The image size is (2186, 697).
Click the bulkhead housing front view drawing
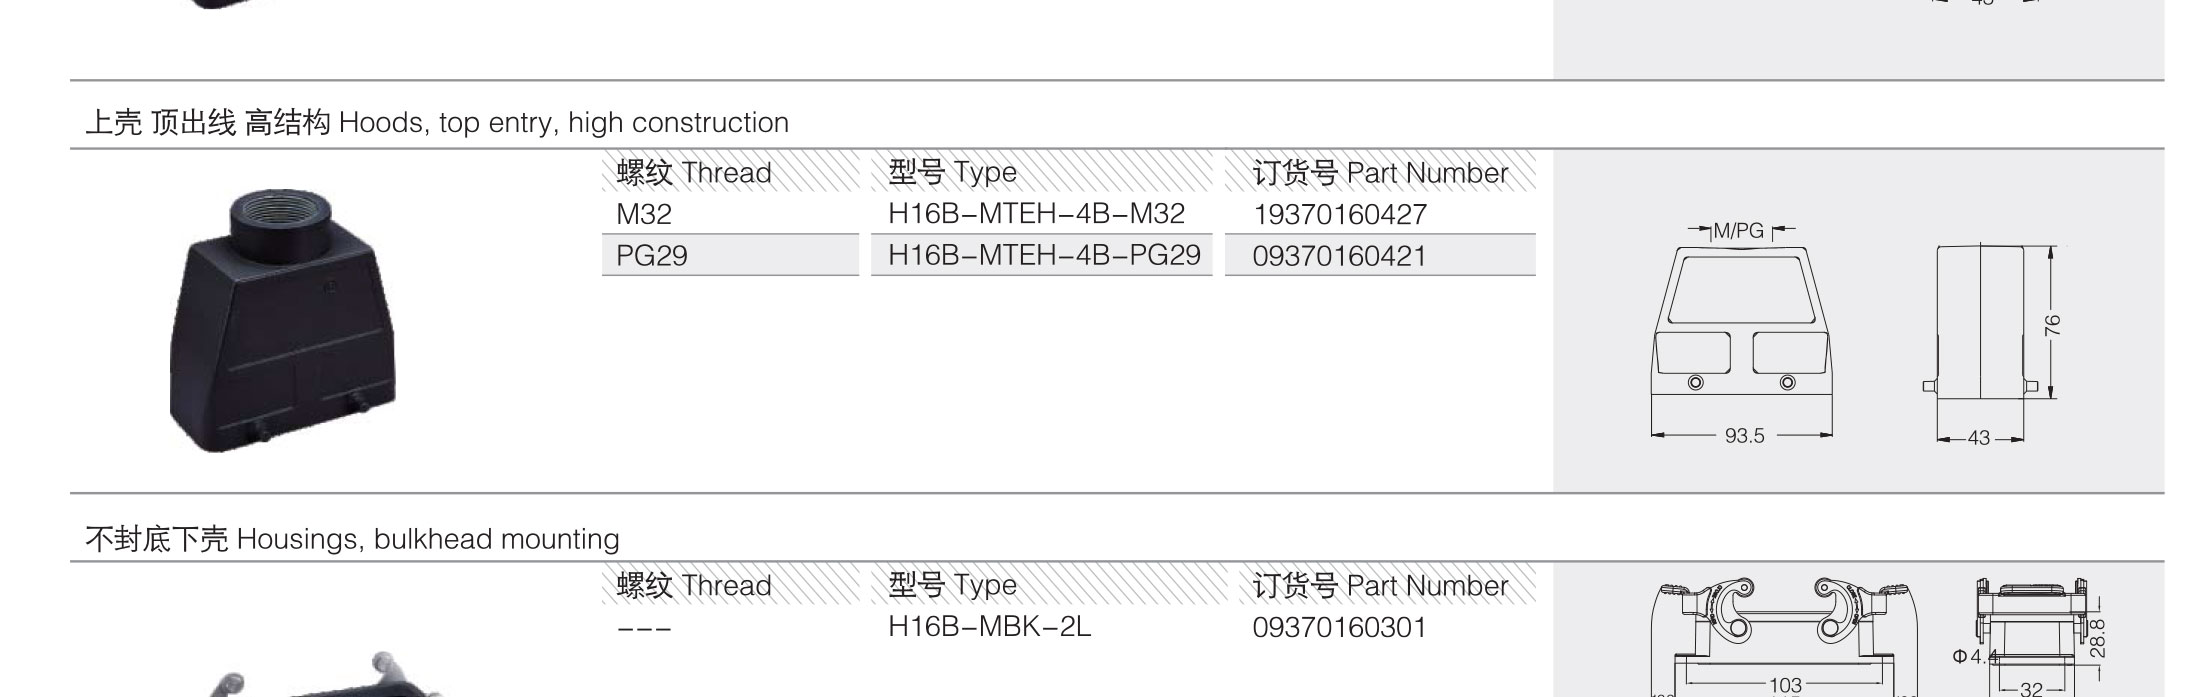tap(1785, 636)
